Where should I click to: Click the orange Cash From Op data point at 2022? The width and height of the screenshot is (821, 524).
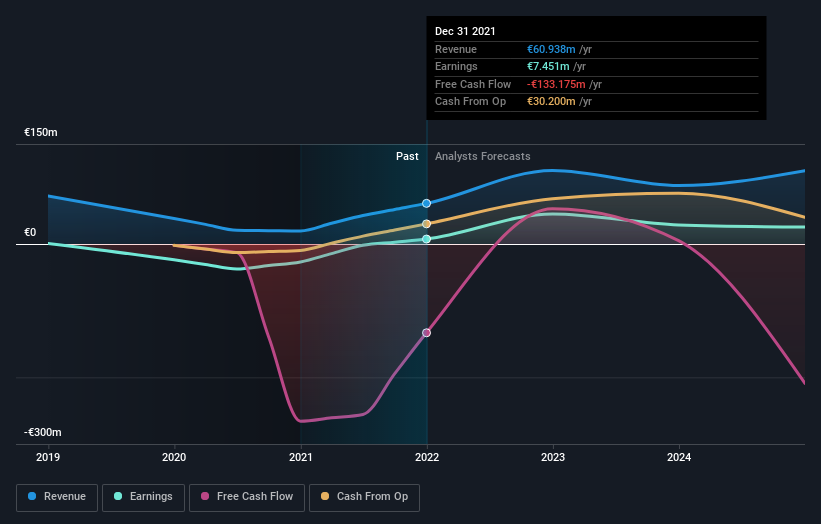[427, 224]
